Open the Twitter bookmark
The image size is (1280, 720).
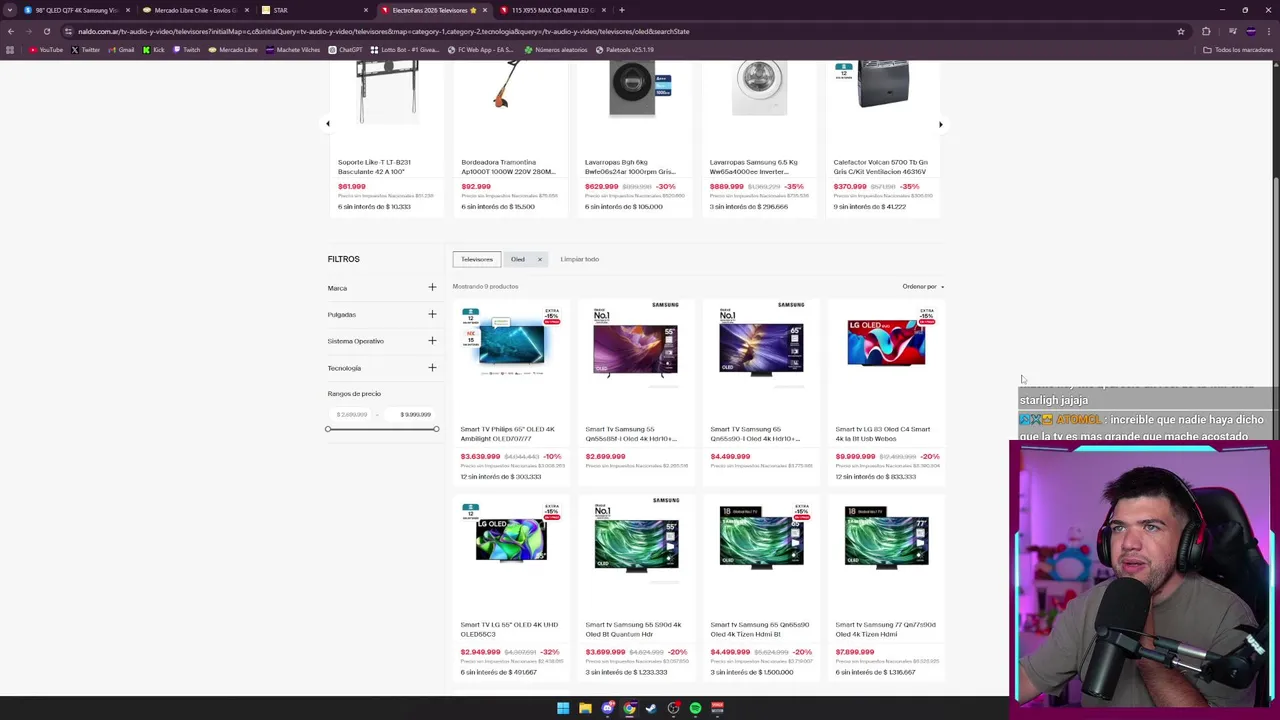point(86,50)
